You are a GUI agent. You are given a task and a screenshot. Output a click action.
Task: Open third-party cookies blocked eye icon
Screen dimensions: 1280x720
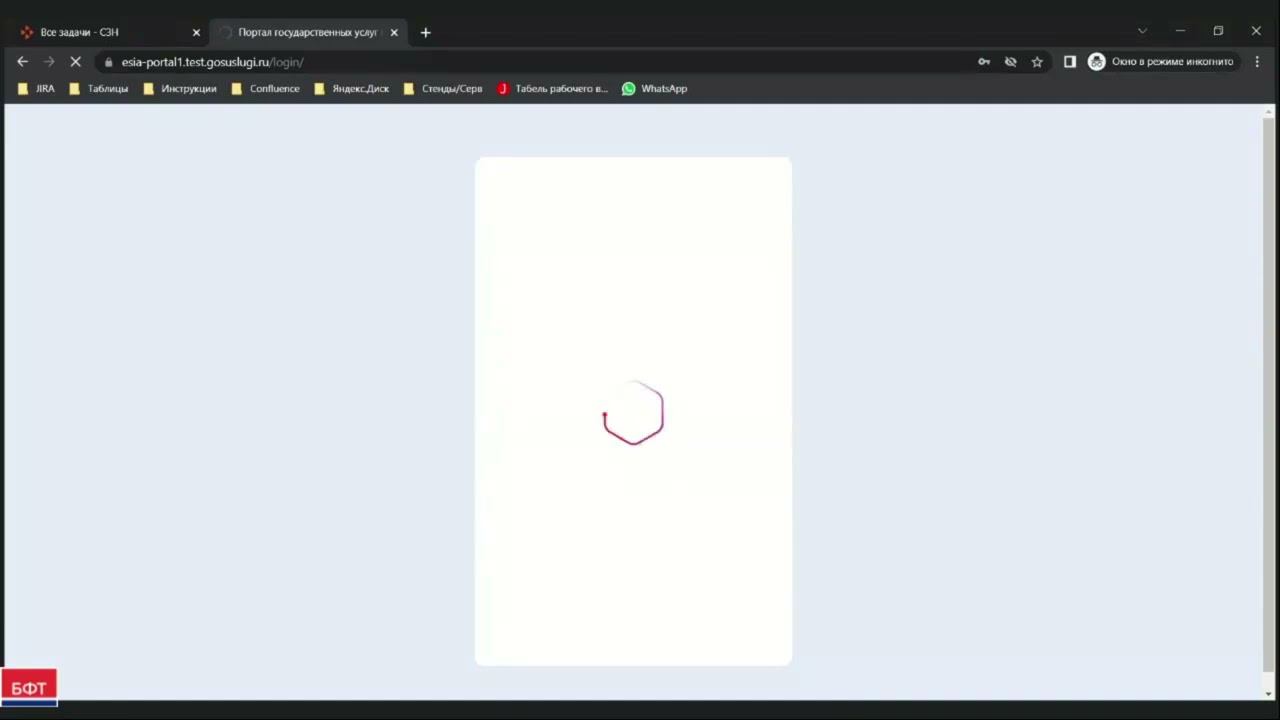coord(1010,62)
